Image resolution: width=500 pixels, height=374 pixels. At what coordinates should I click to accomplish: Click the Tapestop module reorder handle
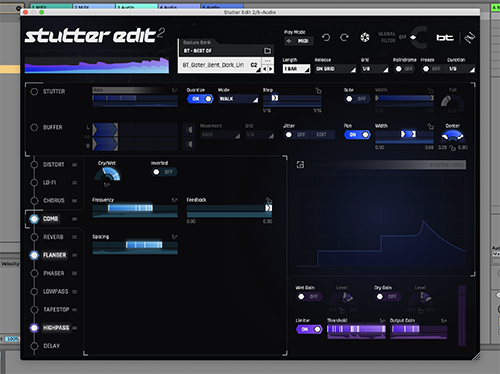75,310
